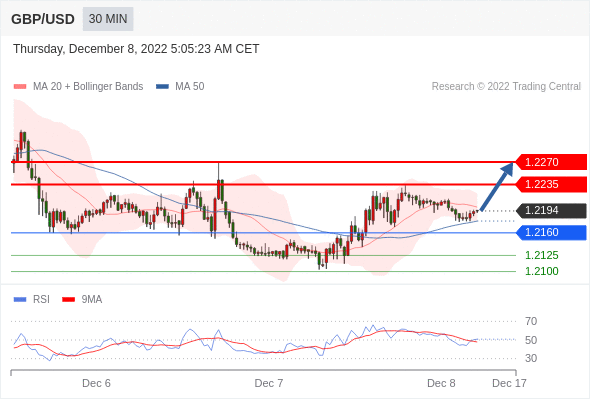Image resolution: width=590 pixels, height=400 pixels.
Task: Select the 1.2160 pivot price tag
Action: 551,233
